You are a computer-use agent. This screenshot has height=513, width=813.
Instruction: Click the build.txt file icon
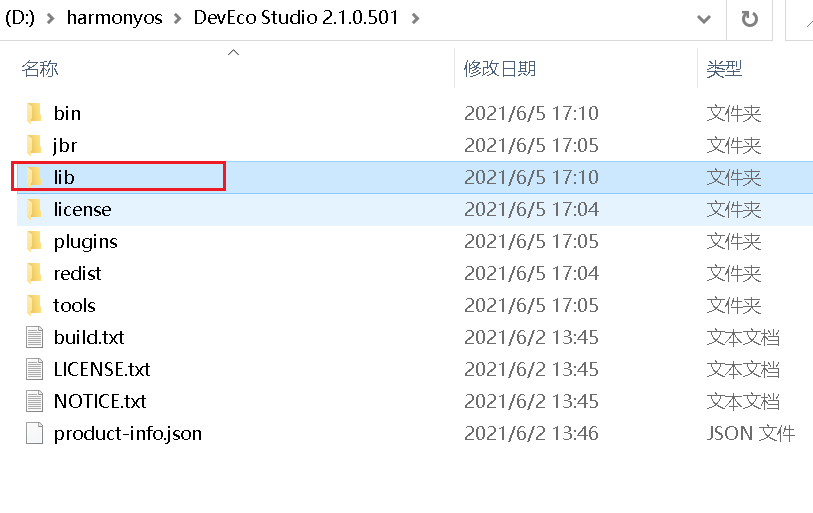tap(34, 337)
